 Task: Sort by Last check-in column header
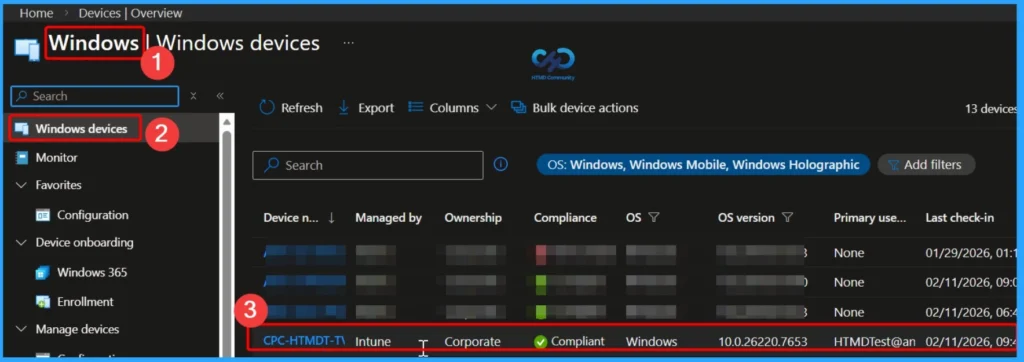pyautogui.click(x=959, y=218)
